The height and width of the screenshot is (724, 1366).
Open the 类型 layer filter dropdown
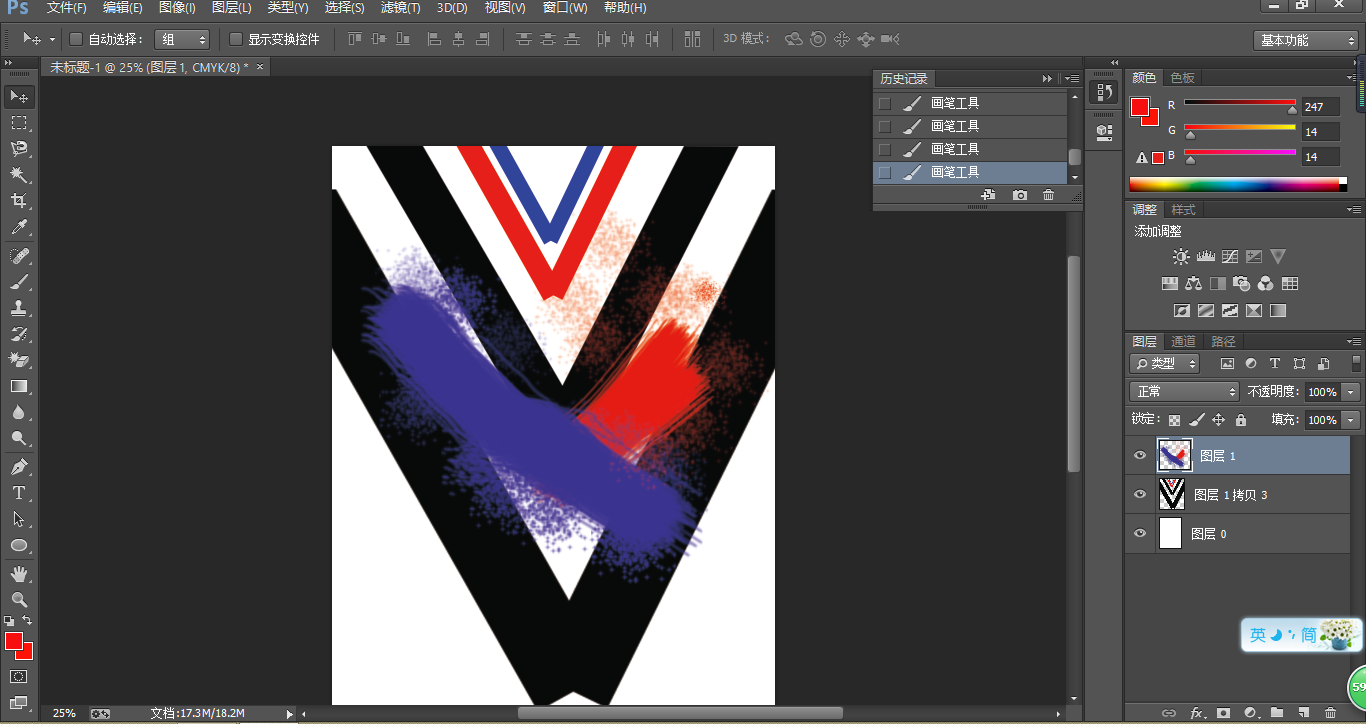(1165, 364)
